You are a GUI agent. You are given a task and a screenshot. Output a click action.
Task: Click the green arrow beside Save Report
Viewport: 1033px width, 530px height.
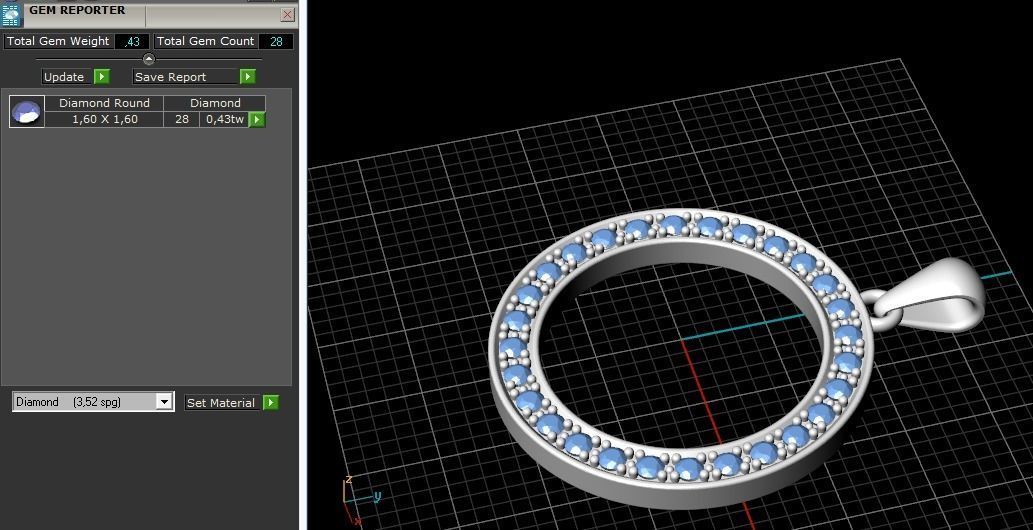(247, 77)
